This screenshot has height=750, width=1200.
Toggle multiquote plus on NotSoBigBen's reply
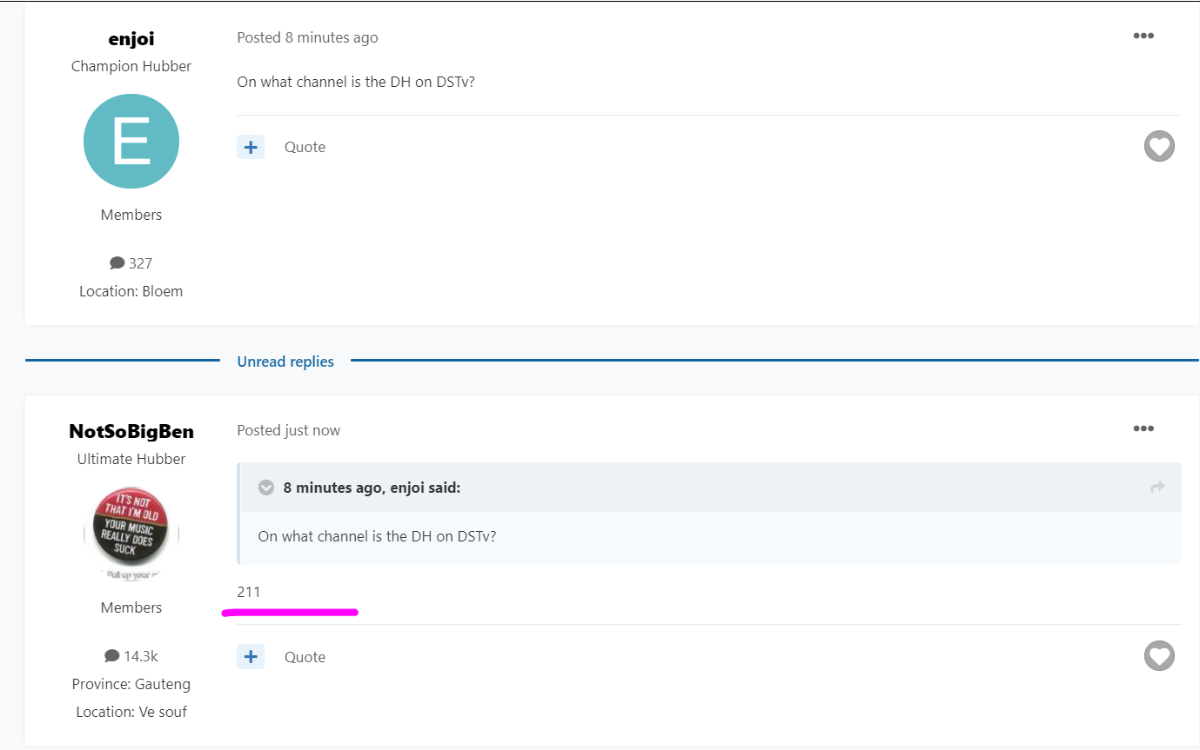point(250,657)
